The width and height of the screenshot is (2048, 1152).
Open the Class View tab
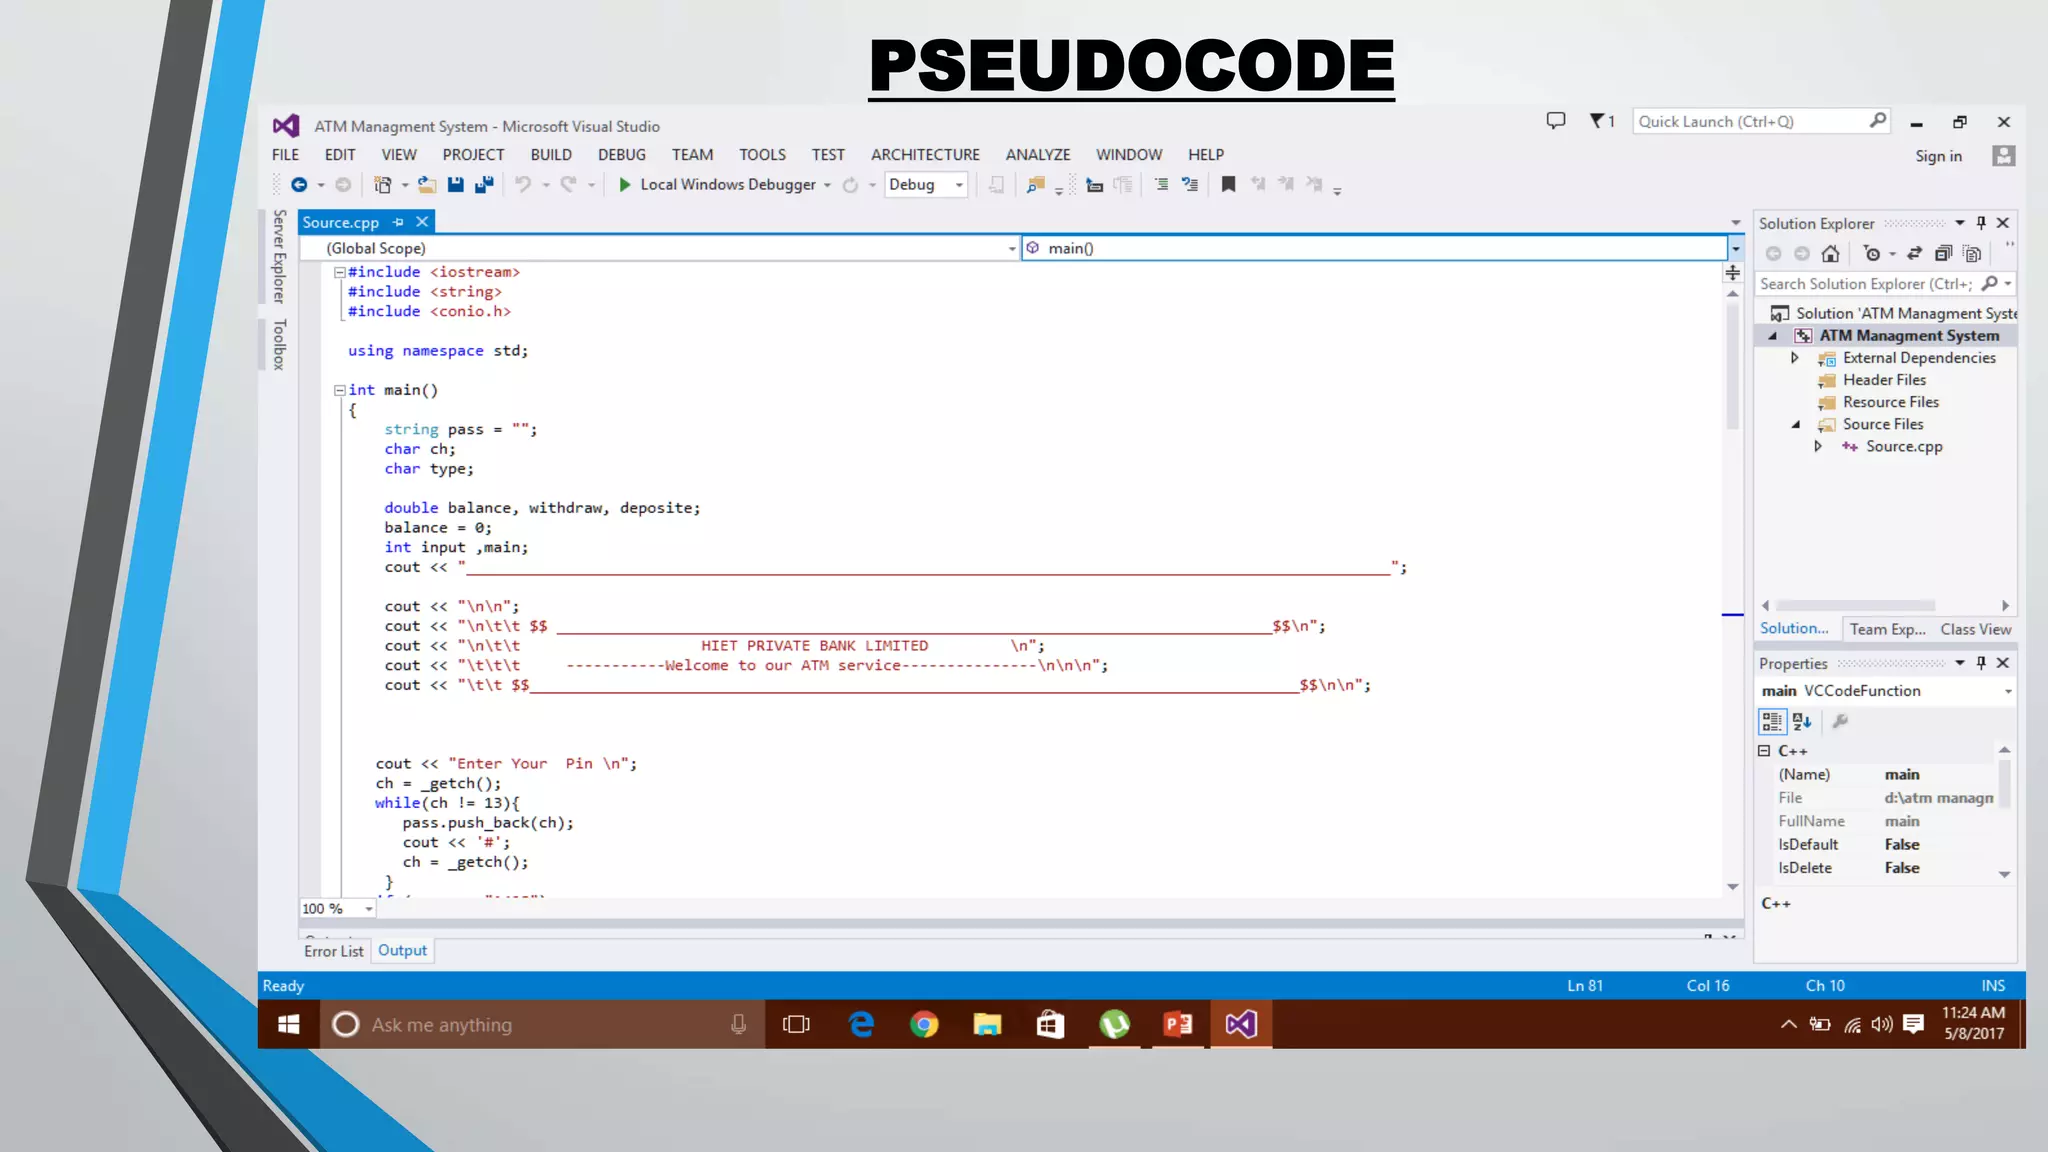coord(1975,629)
